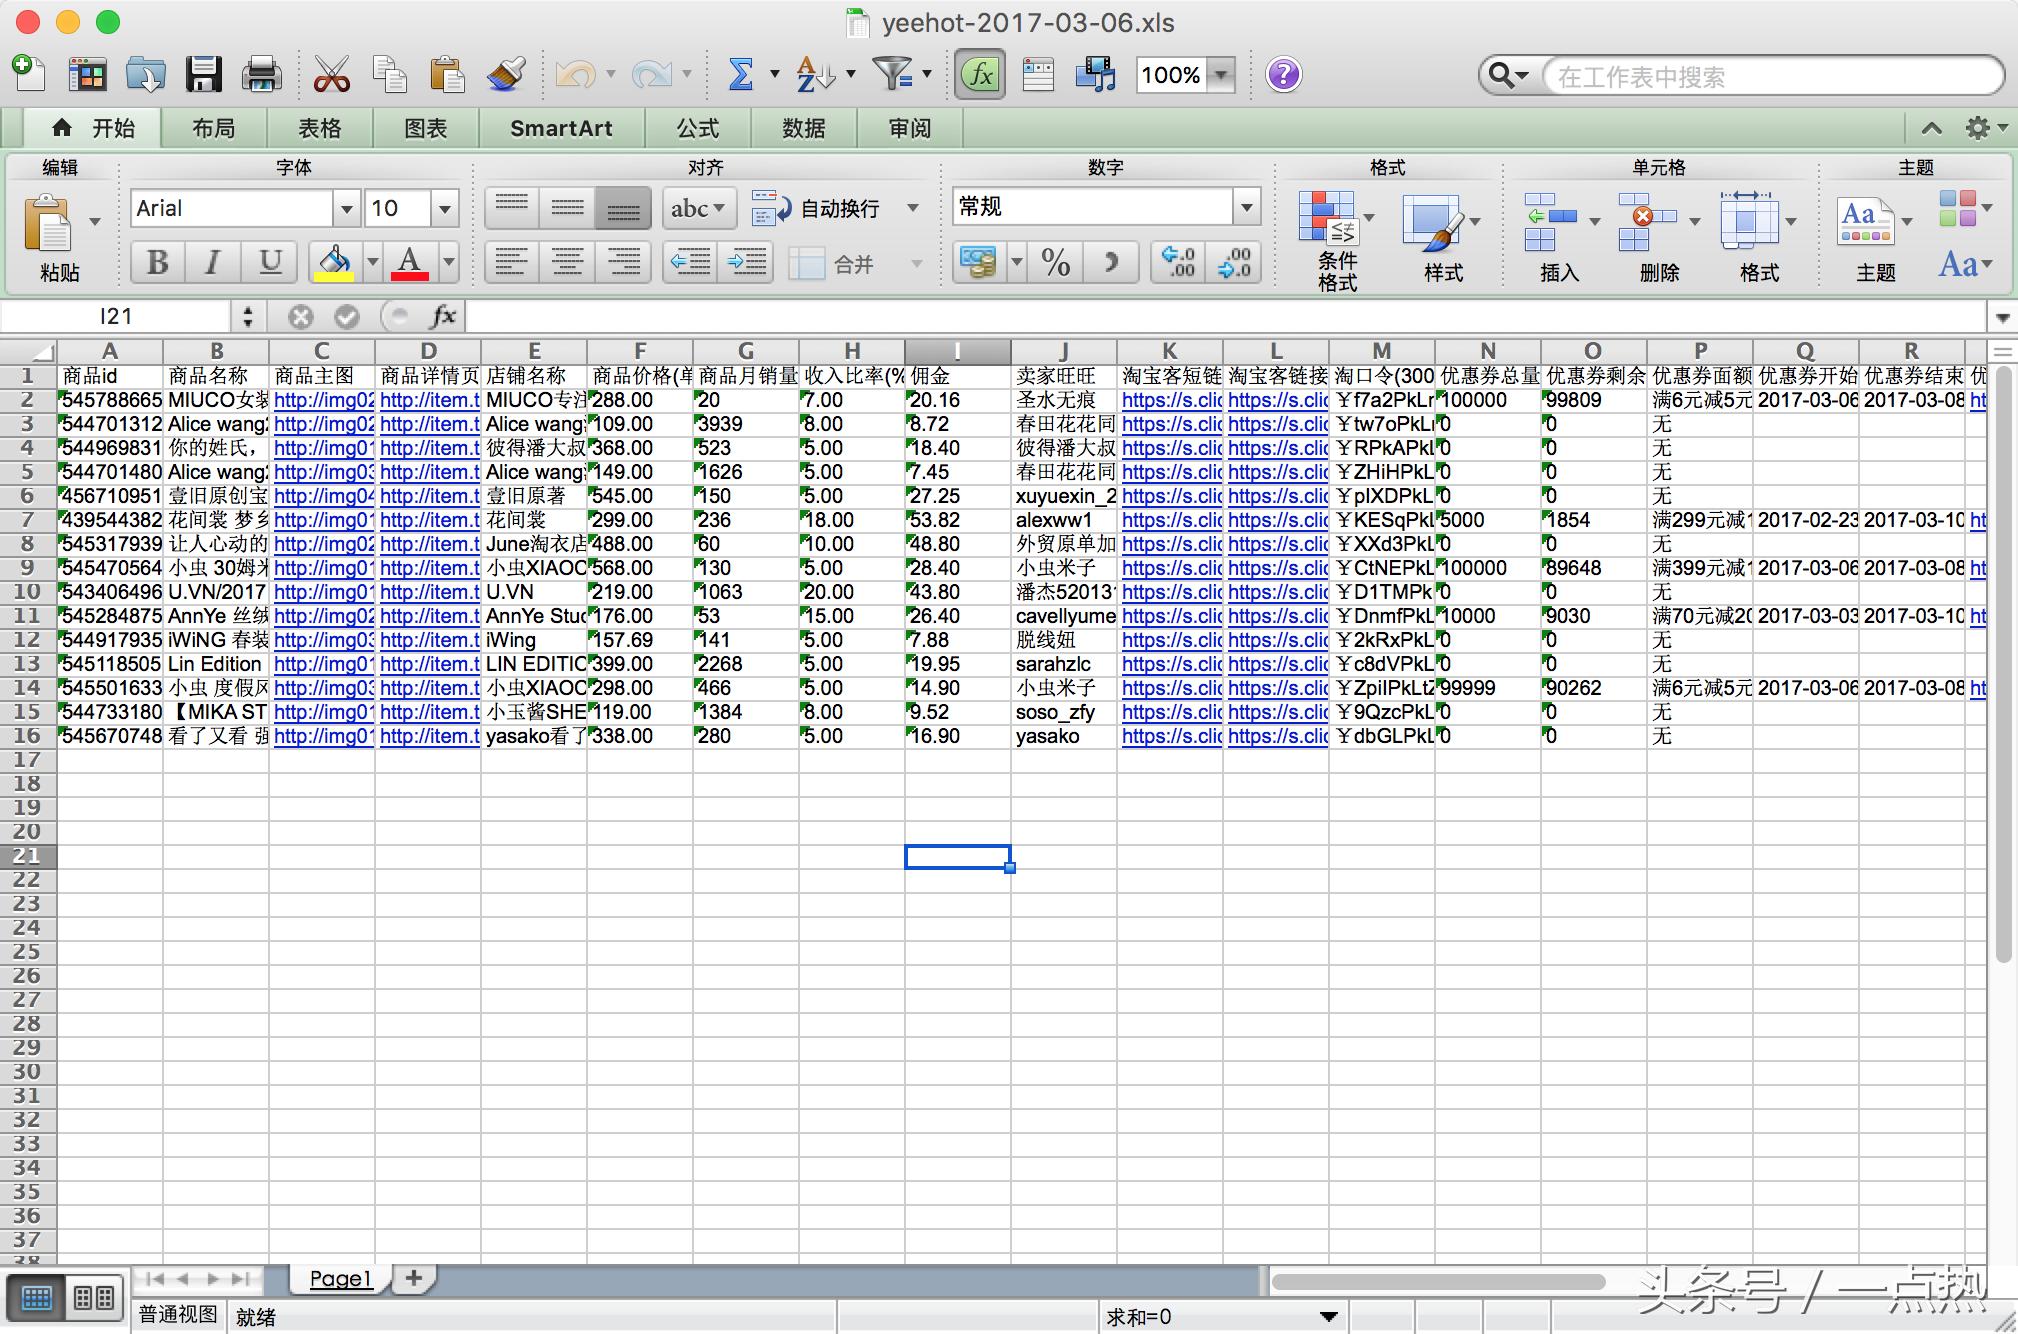This screenshot has width=2018, height=1334.
Task: Switch to the 公式 ribbon tab
Action: 697,128
